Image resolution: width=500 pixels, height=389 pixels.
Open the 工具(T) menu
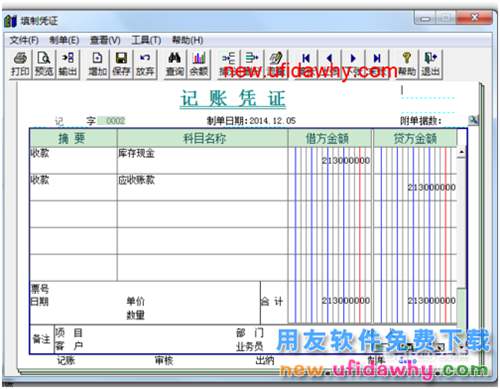coord(146,40)
